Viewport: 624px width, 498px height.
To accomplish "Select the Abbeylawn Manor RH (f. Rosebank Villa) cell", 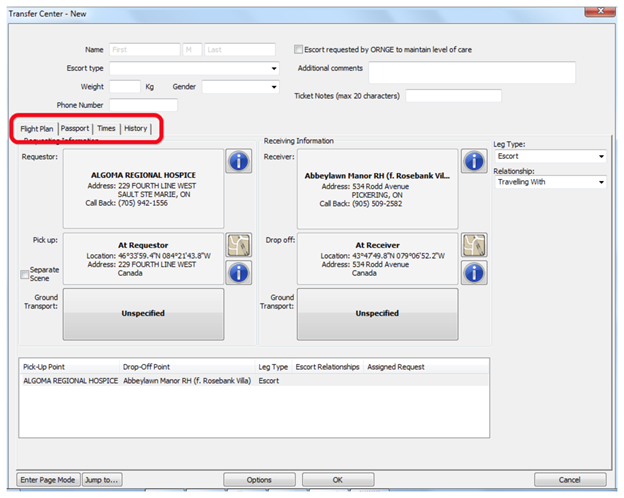I will (187, 381).
